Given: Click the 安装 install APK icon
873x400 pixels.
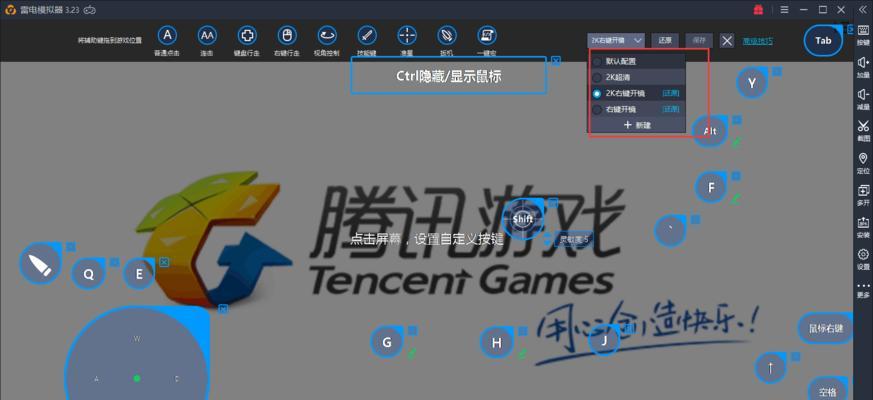Looking at the screenshot, I should pos(863,227).
